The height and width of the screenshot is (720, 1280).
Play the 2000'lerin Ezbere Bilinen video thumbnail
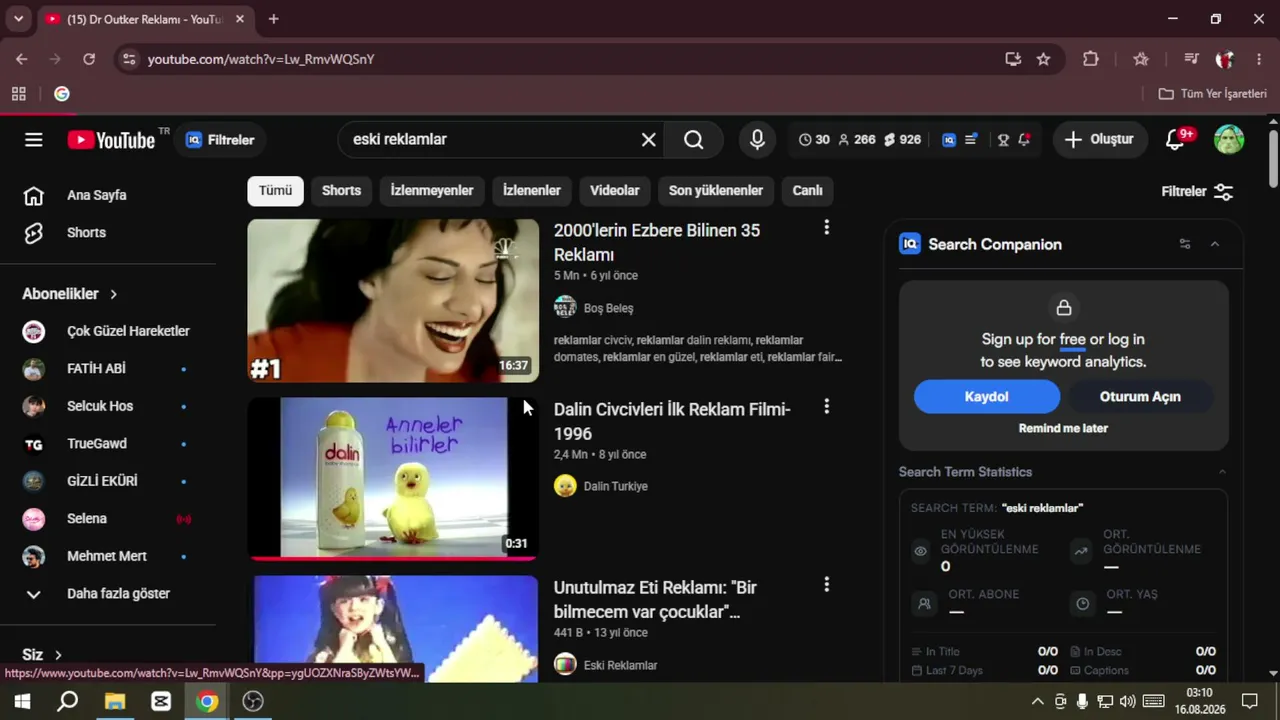(x=393, y=300)
